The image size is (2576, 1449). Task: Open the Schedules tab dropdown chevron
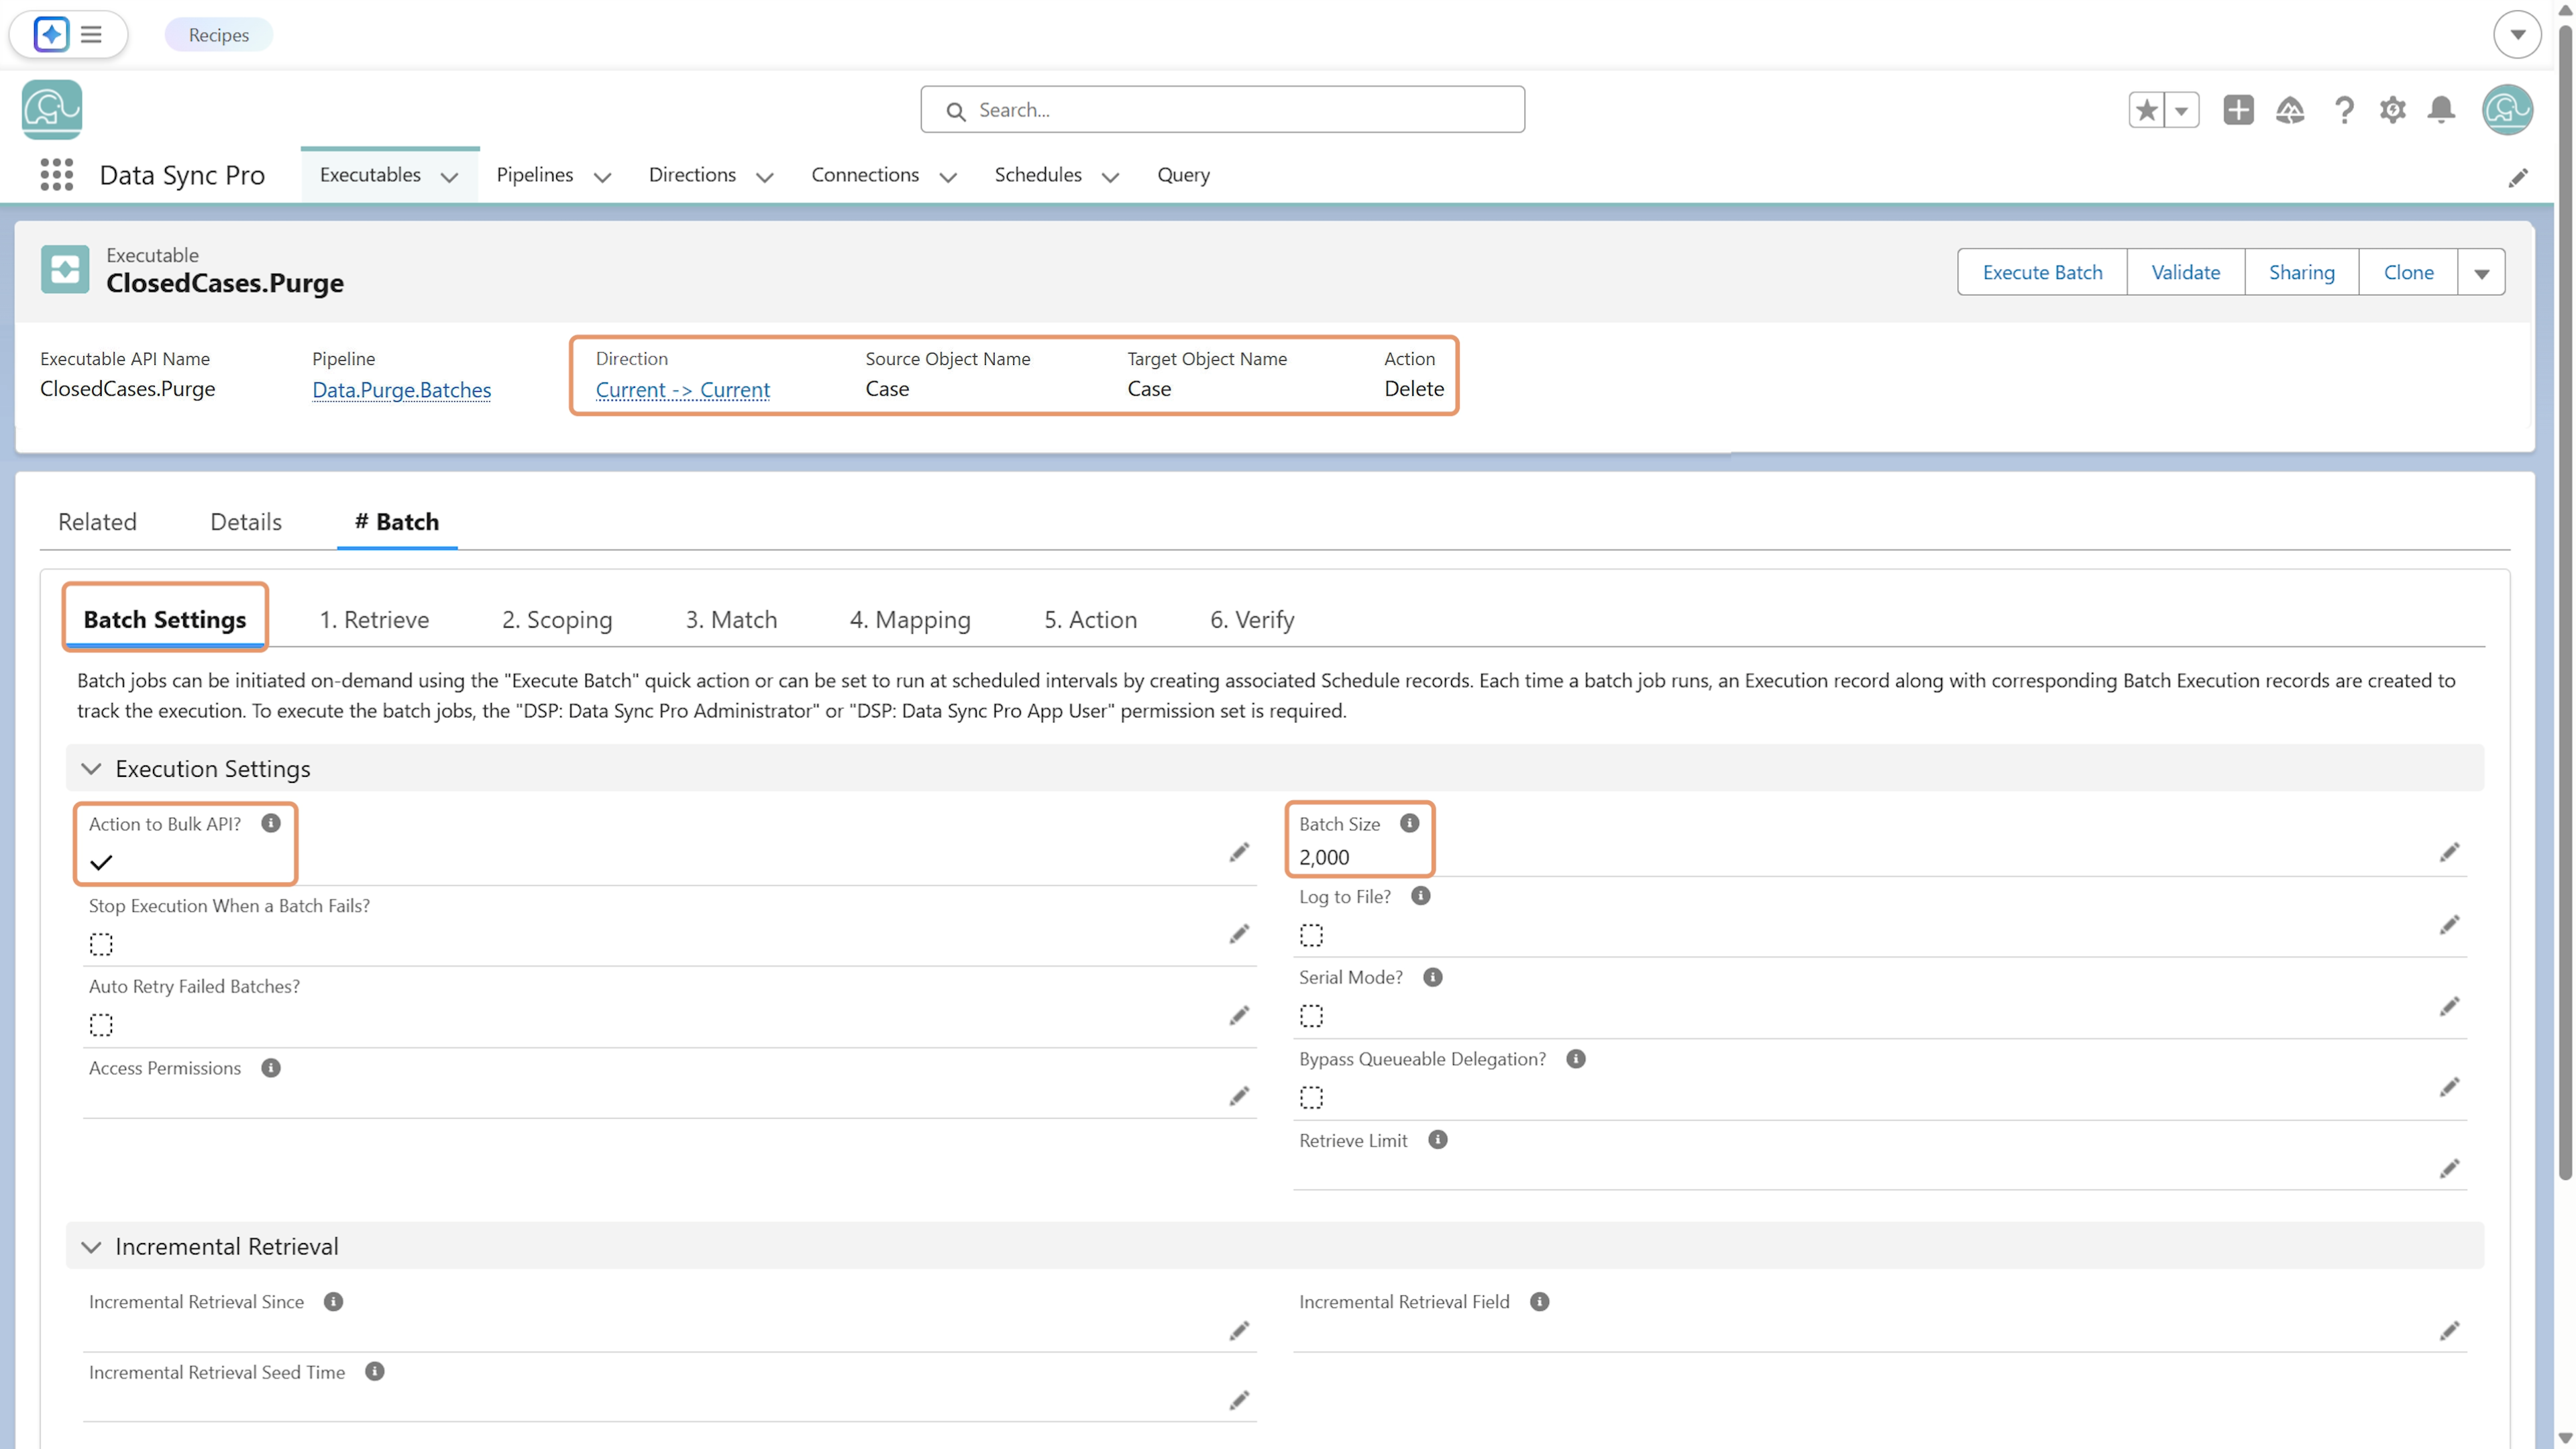(1110, 177)
